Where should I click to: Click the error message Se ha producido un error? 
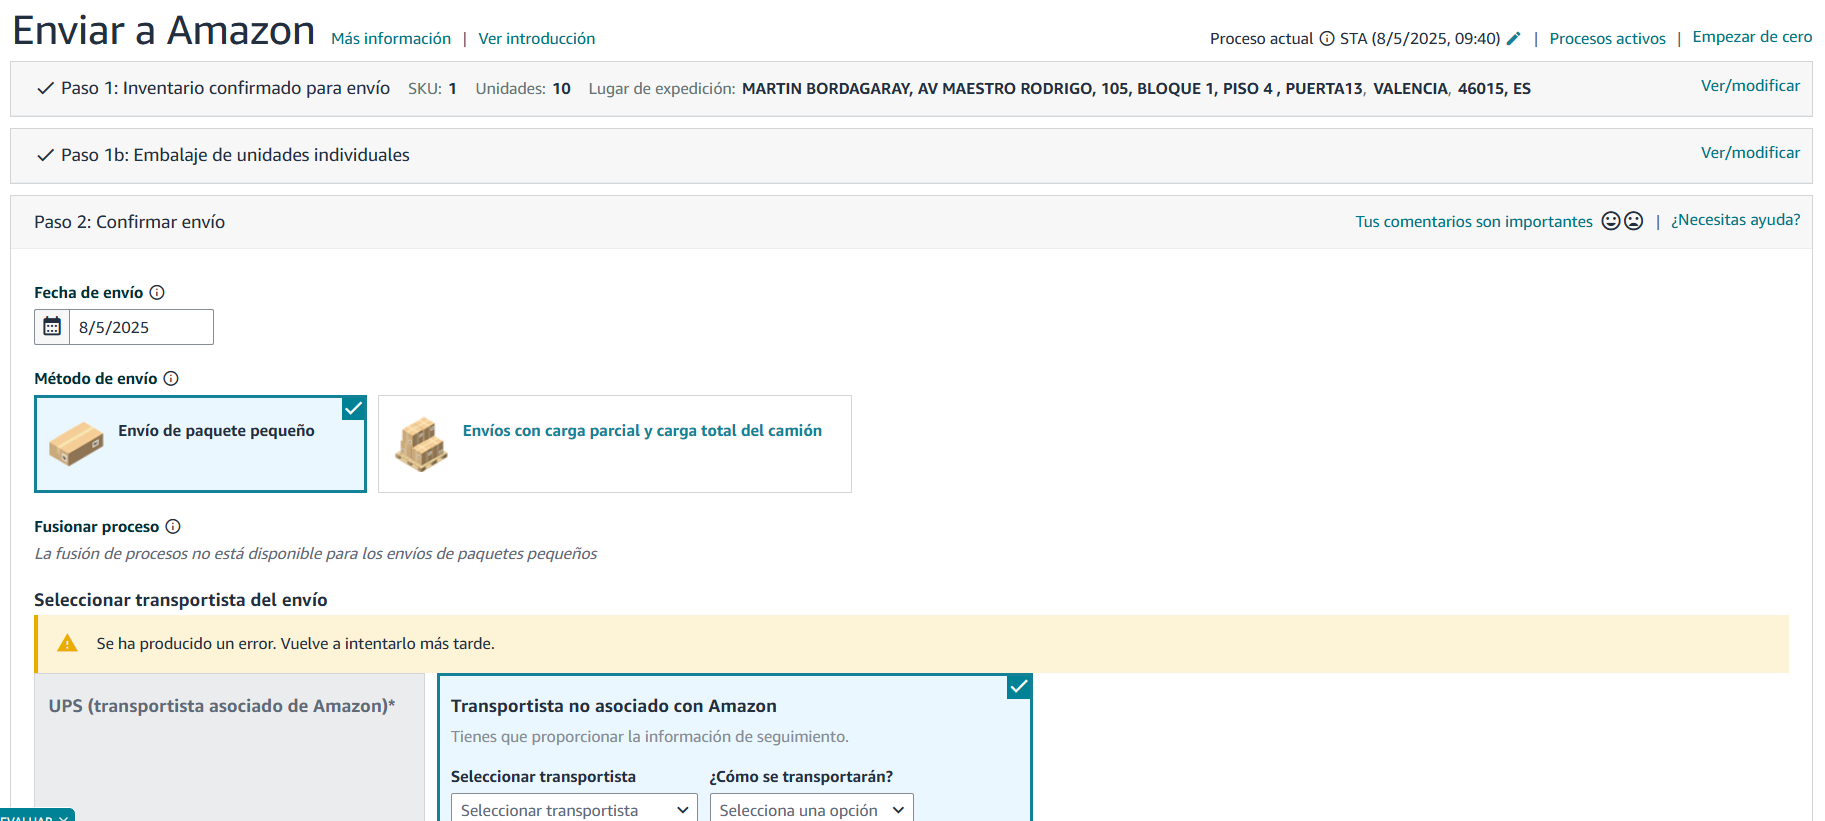point(295,644)
